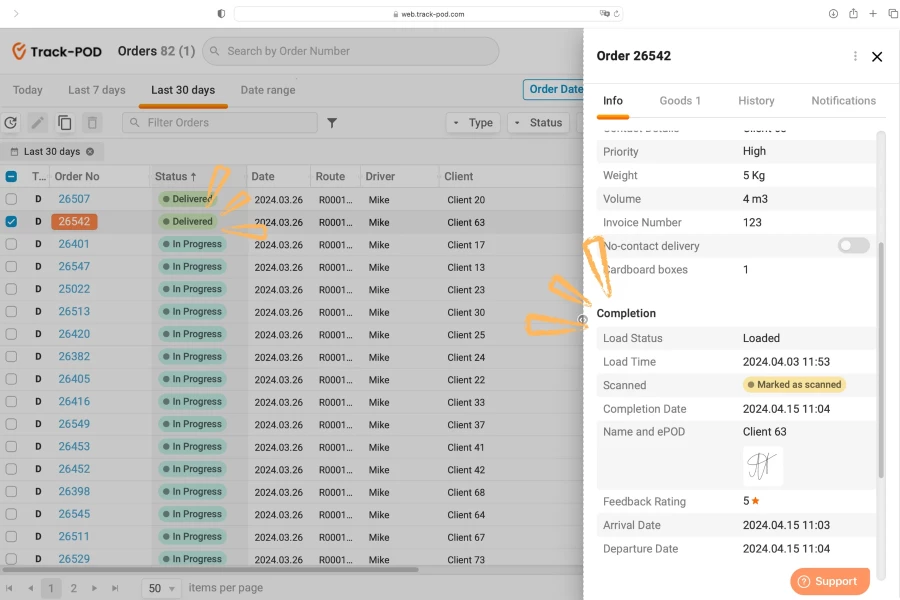Open the filter funnel icon
This screenshot has height=600, width=900.
(x=333, y=122)
